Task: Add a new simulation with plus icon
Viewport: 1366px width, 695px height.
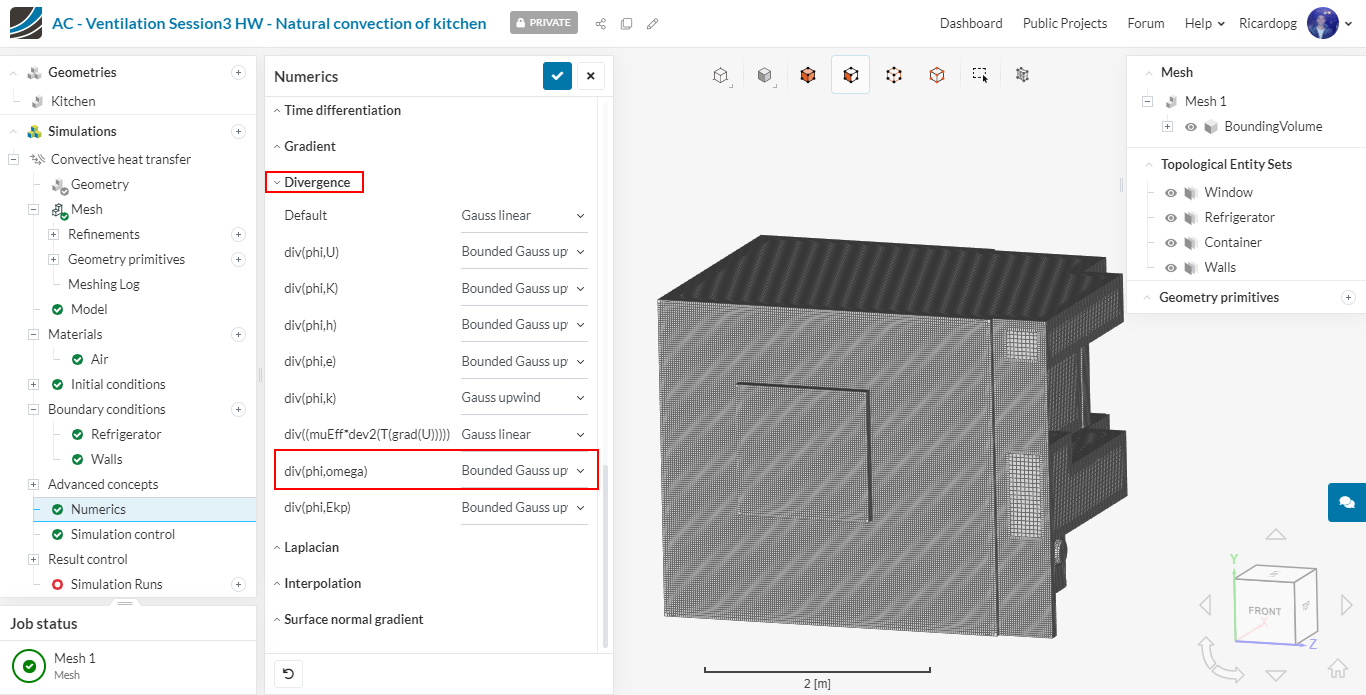Action: [x=238, y=131]
